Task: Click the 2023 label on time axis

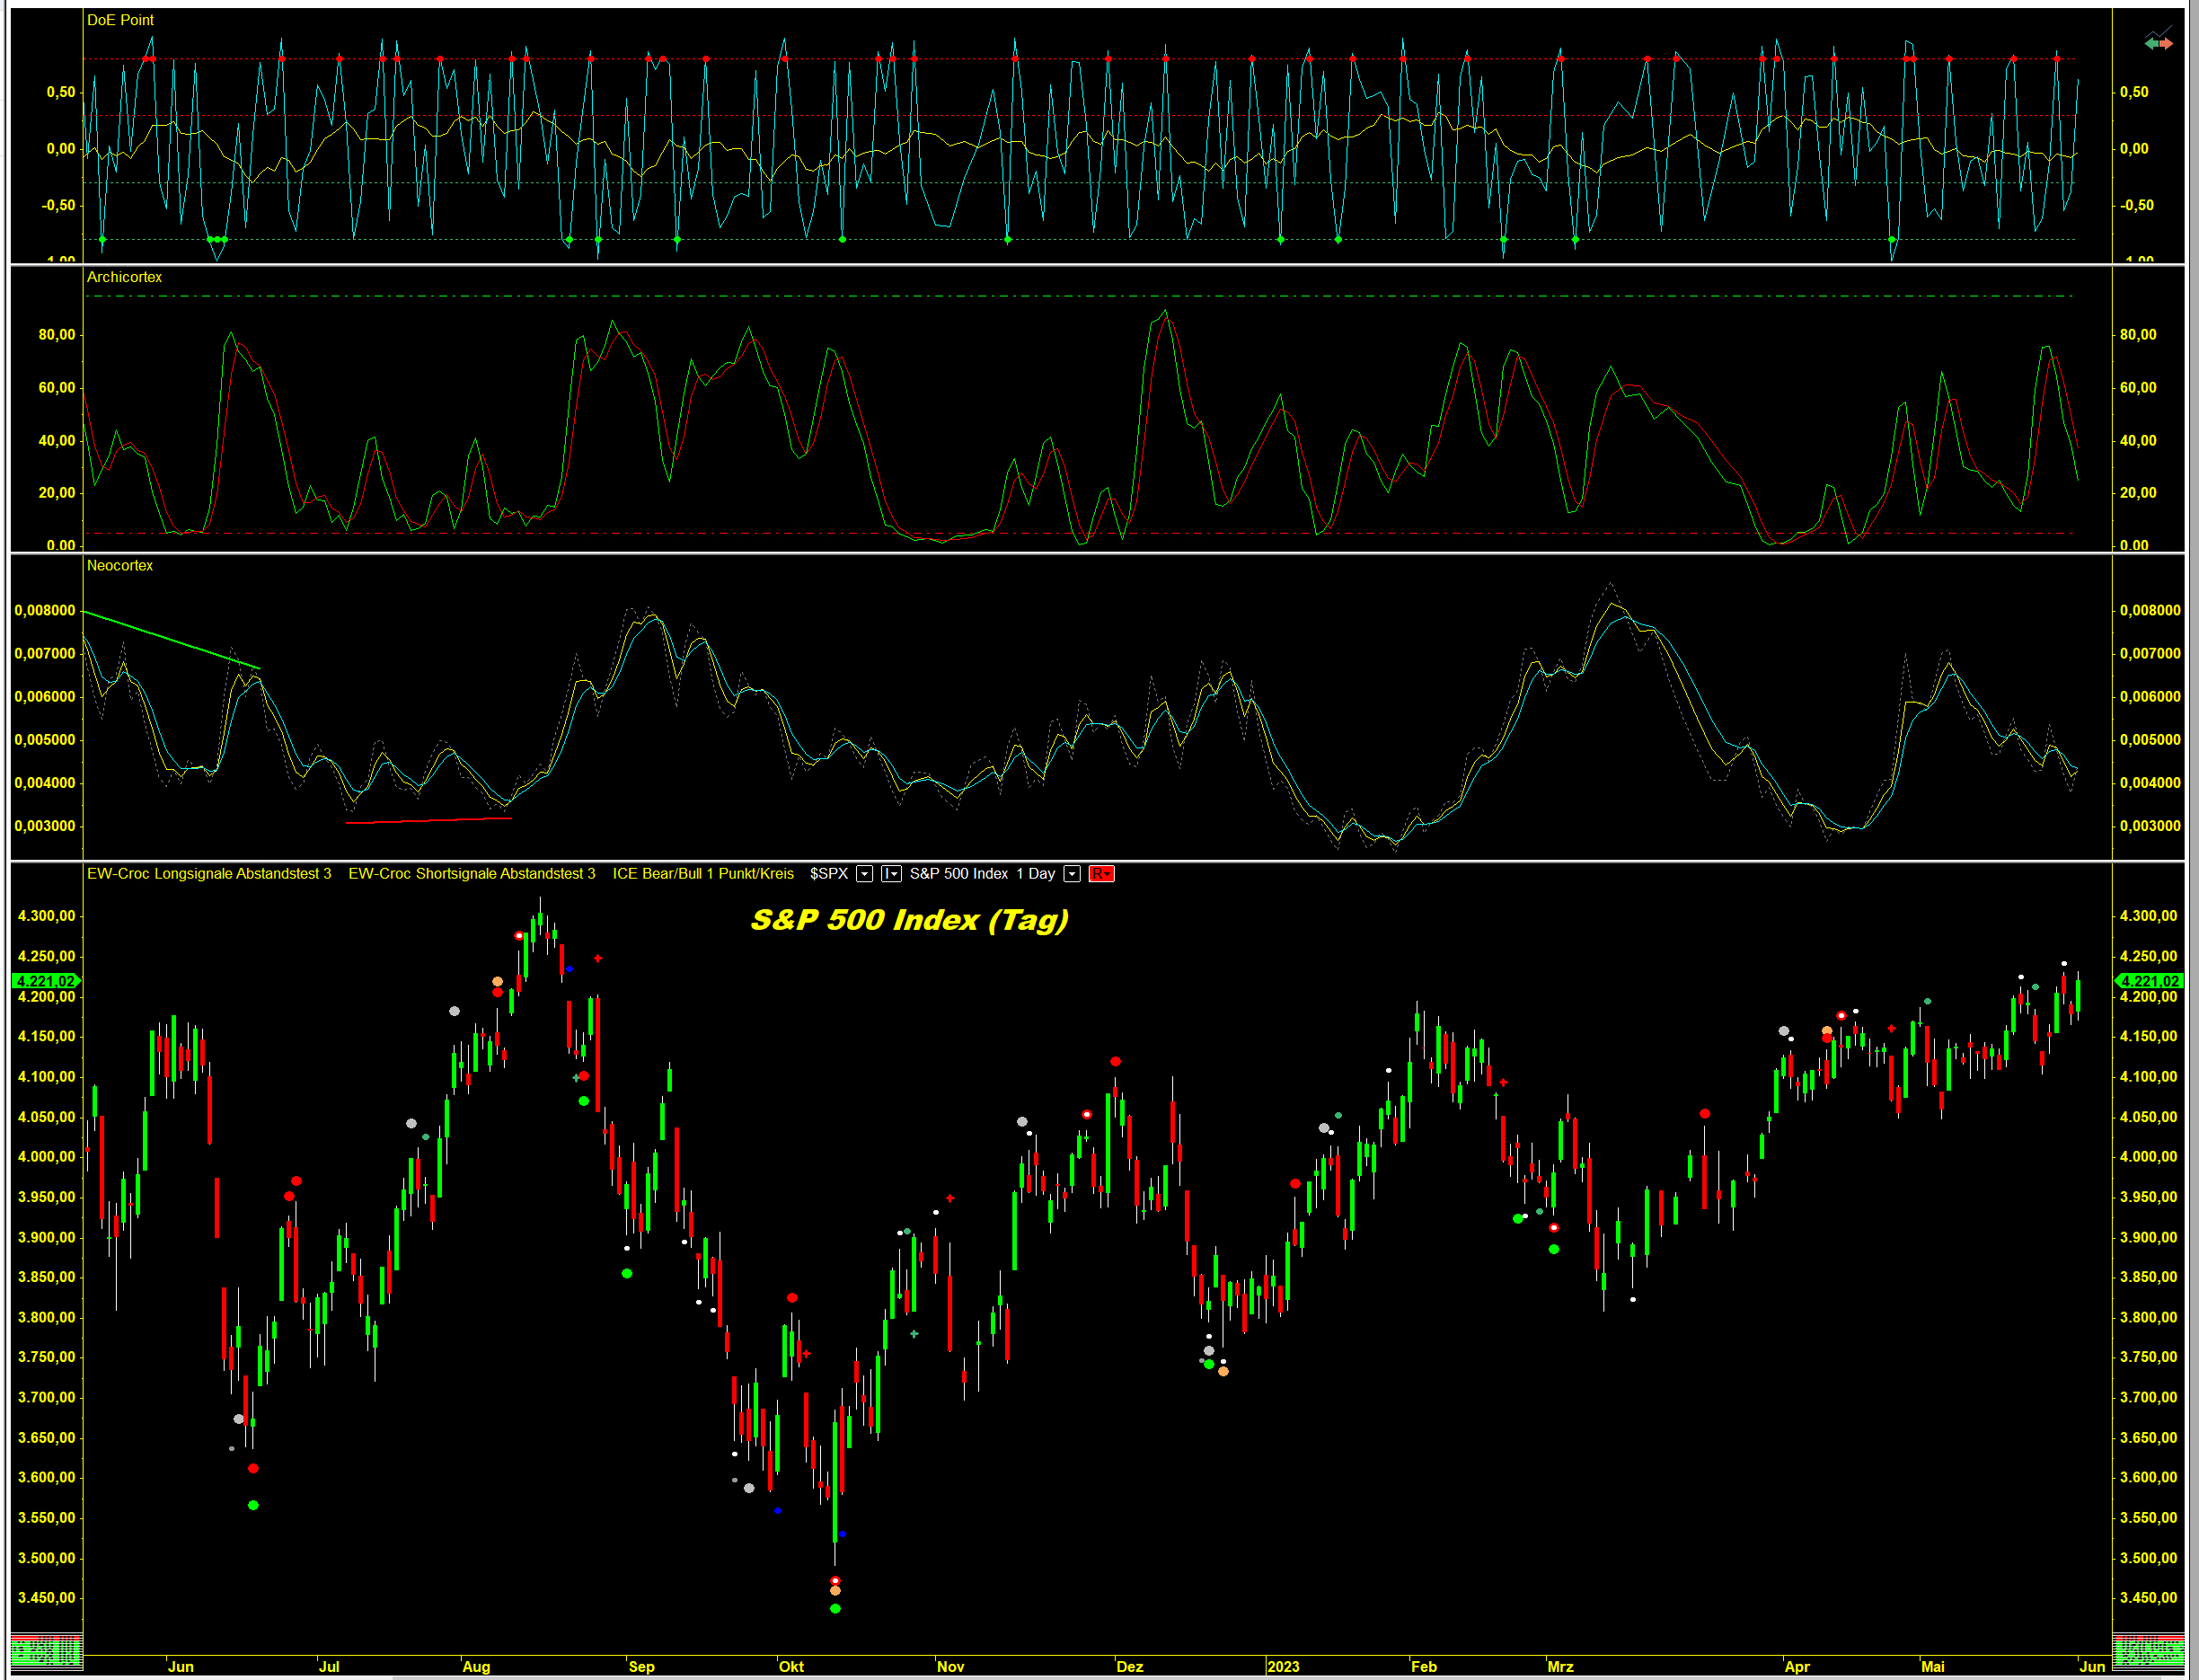Action: point(1282,1667)
